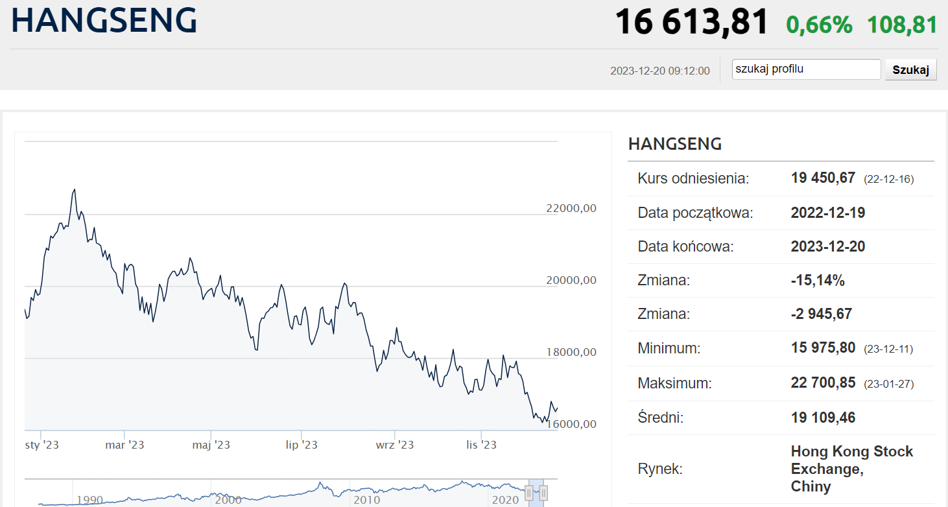Click the HANGSENG page title at top
948x507 pixels.
[x=105, y=20]
